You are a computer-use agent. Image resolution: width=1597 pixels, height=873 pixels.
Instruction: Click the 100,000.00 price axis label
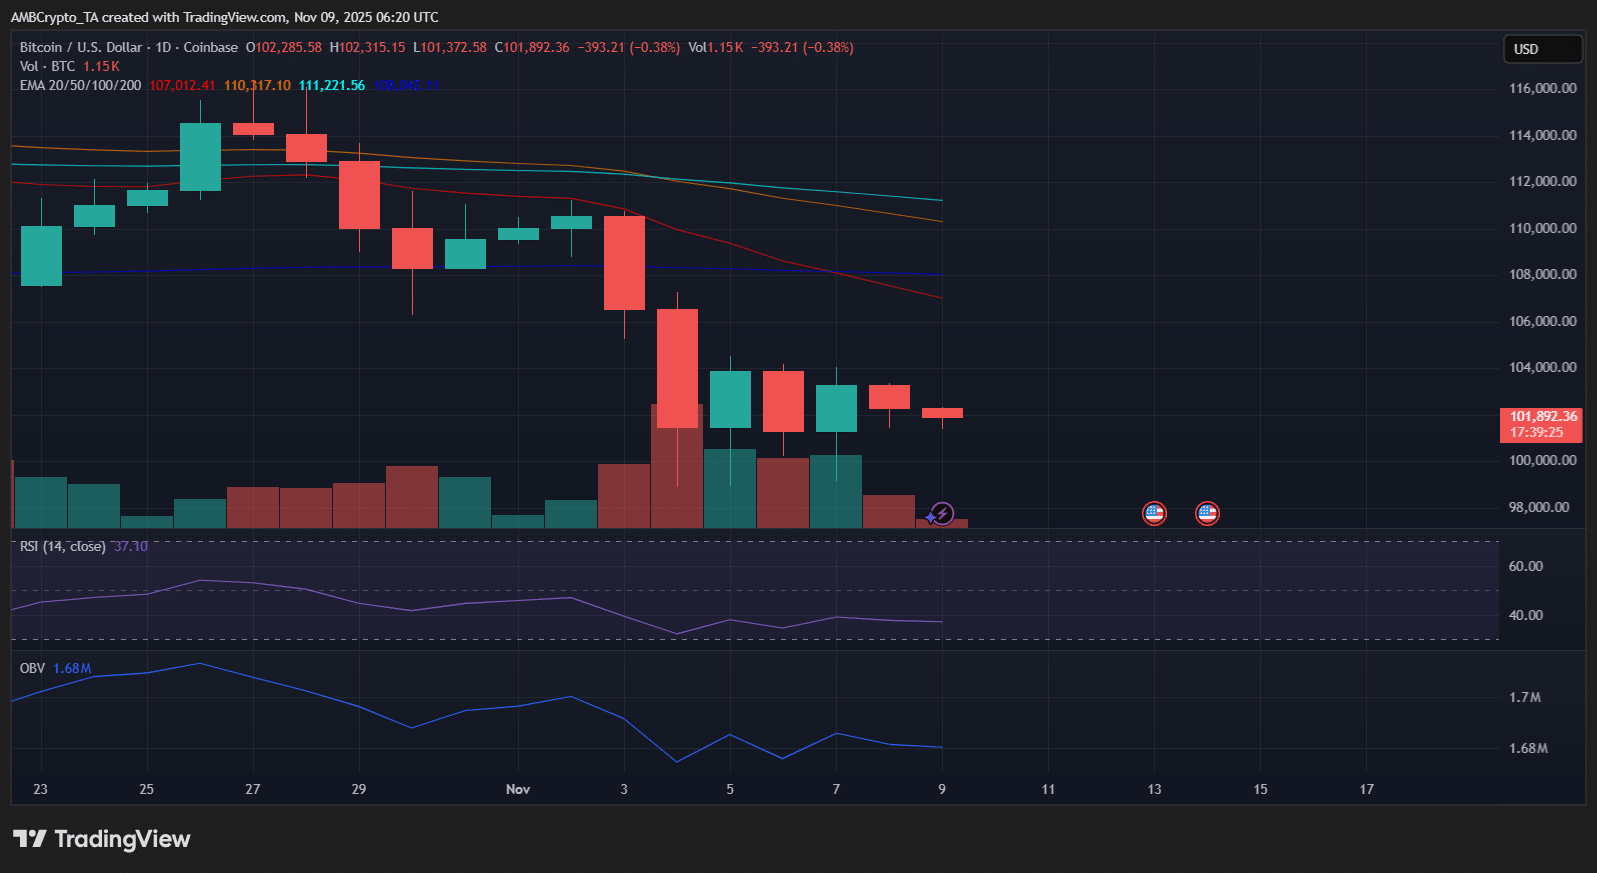[1542, 460]
